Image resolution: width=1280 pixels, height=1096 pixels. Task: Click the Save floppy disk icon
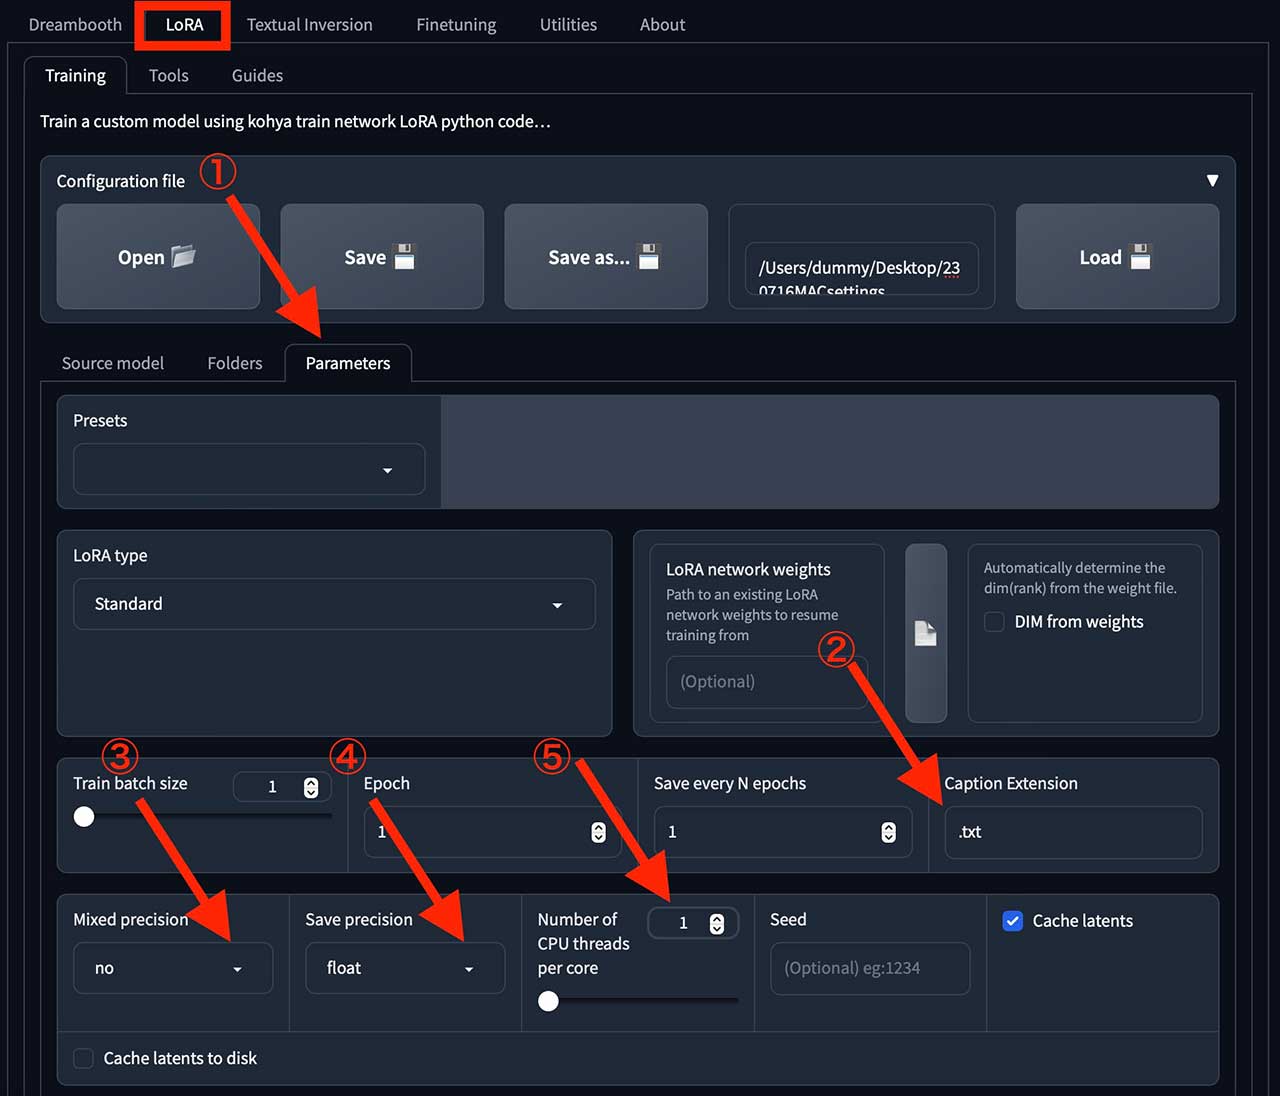point(404,257)
